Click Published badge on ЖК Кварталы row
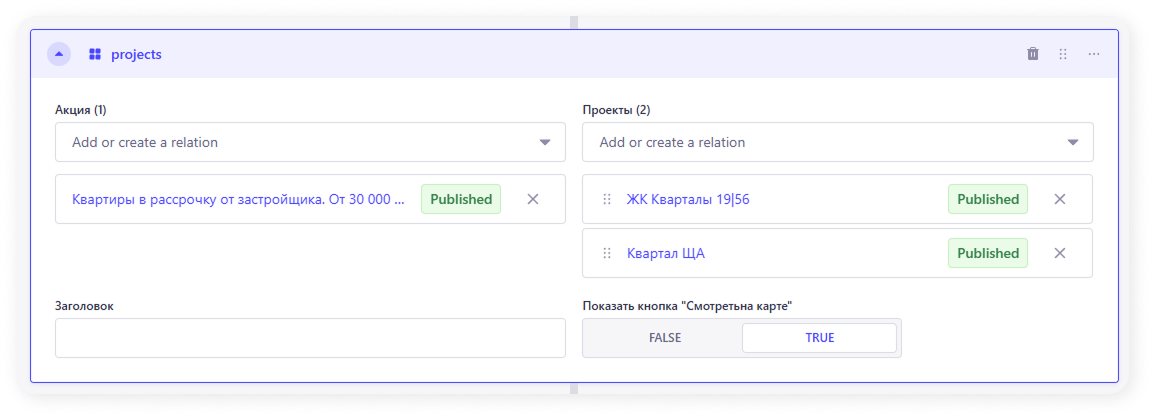The image size is (1153, 418). [987, 199]
